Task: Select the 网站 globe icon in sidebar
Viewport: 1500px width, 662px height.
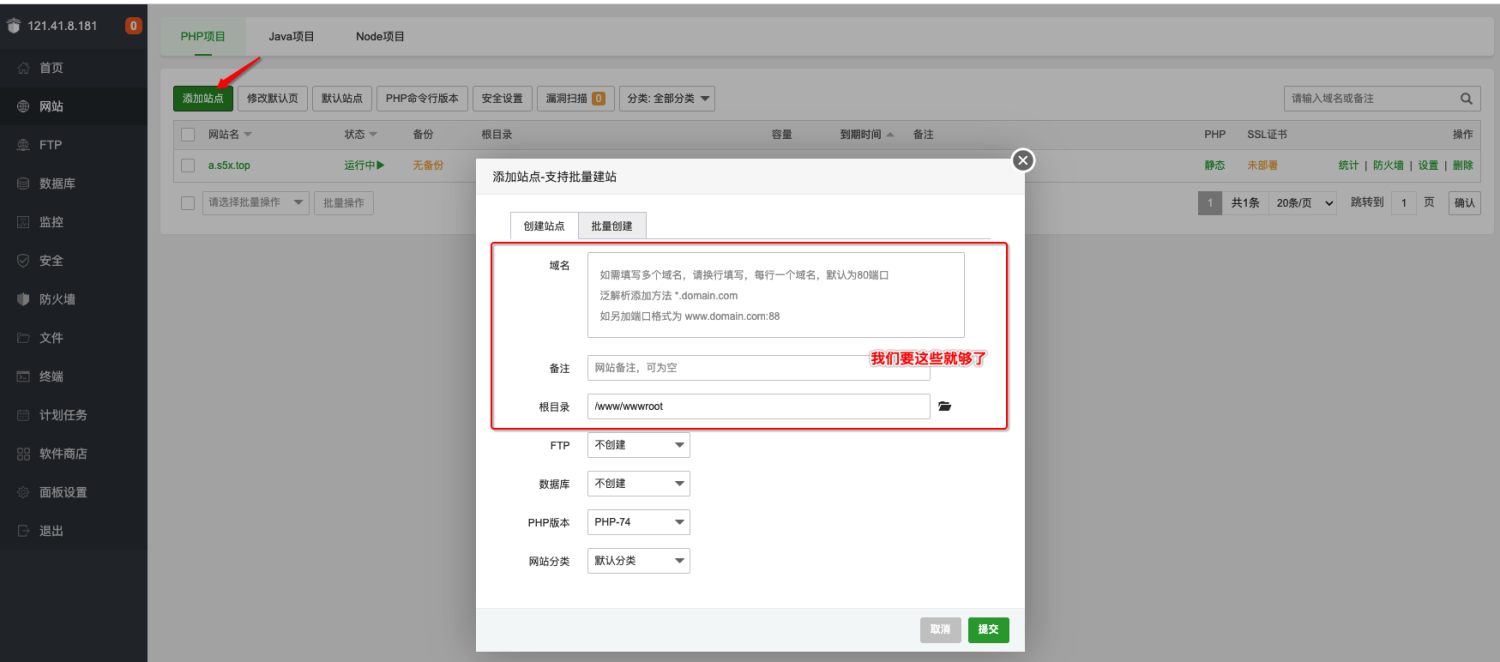Action: tap(23, 106)
